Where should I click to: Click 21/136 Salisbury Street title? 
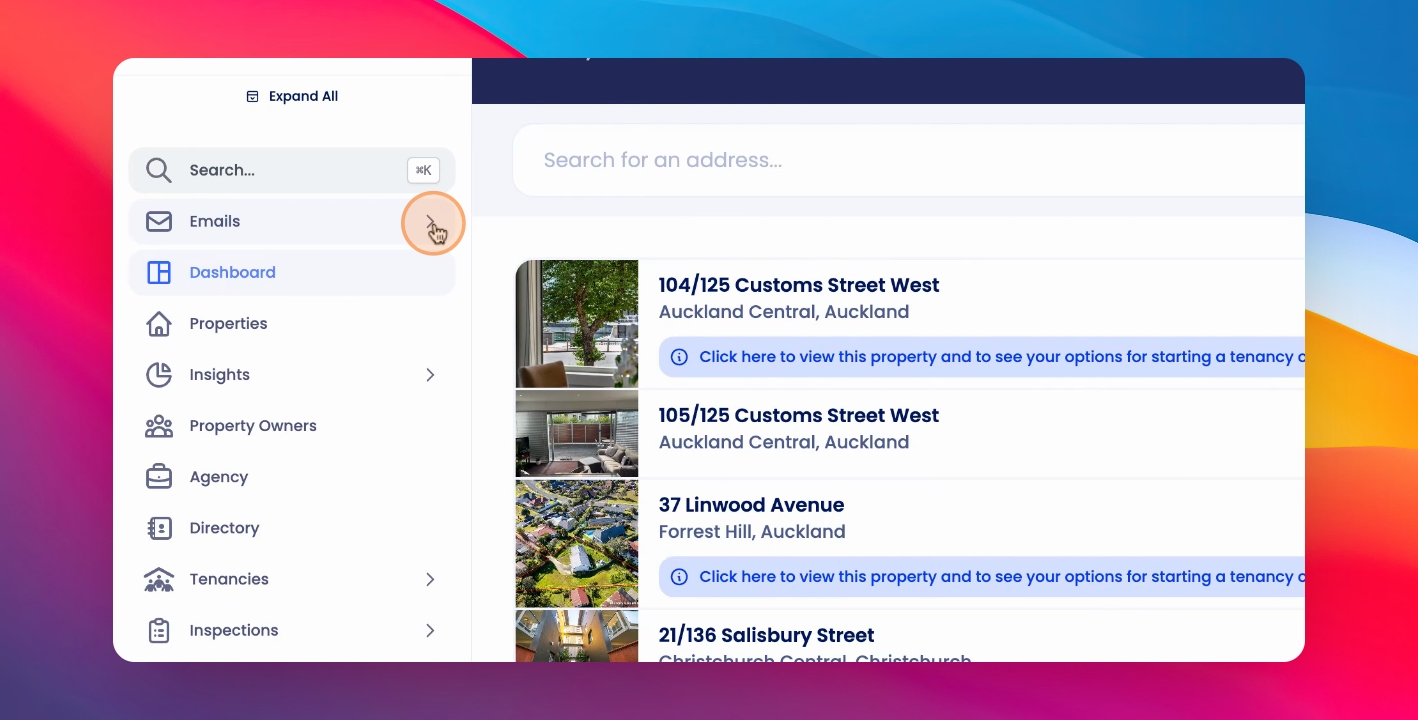tap(766, 635)
